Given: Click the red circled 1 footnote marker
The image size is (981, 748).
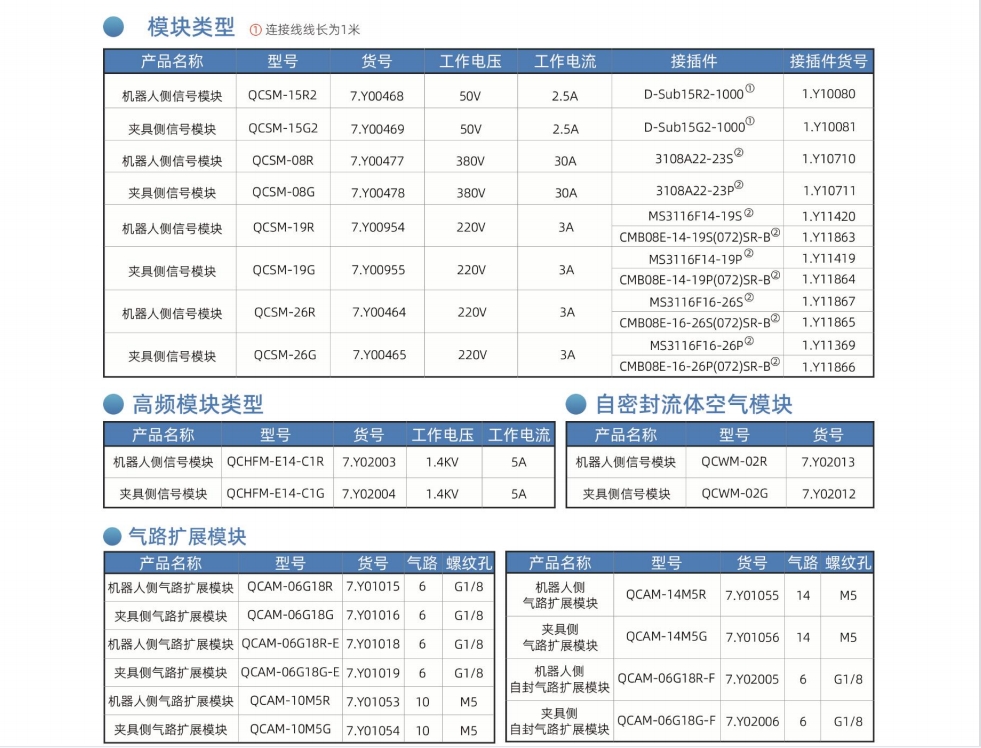Looking at the screenshot, I should pos(255,30).
